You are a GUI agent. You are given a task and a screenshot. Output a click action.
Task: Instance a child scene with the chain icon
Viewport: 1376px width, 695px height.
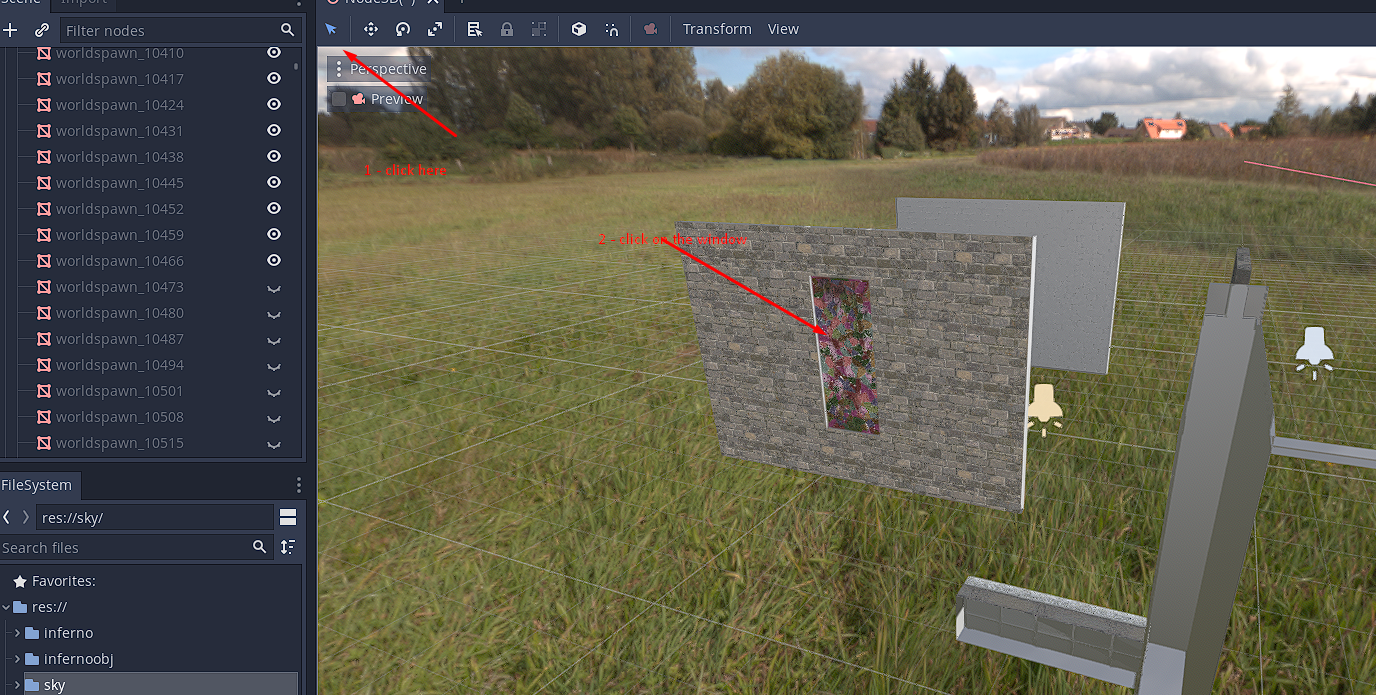tap(41, 30)
